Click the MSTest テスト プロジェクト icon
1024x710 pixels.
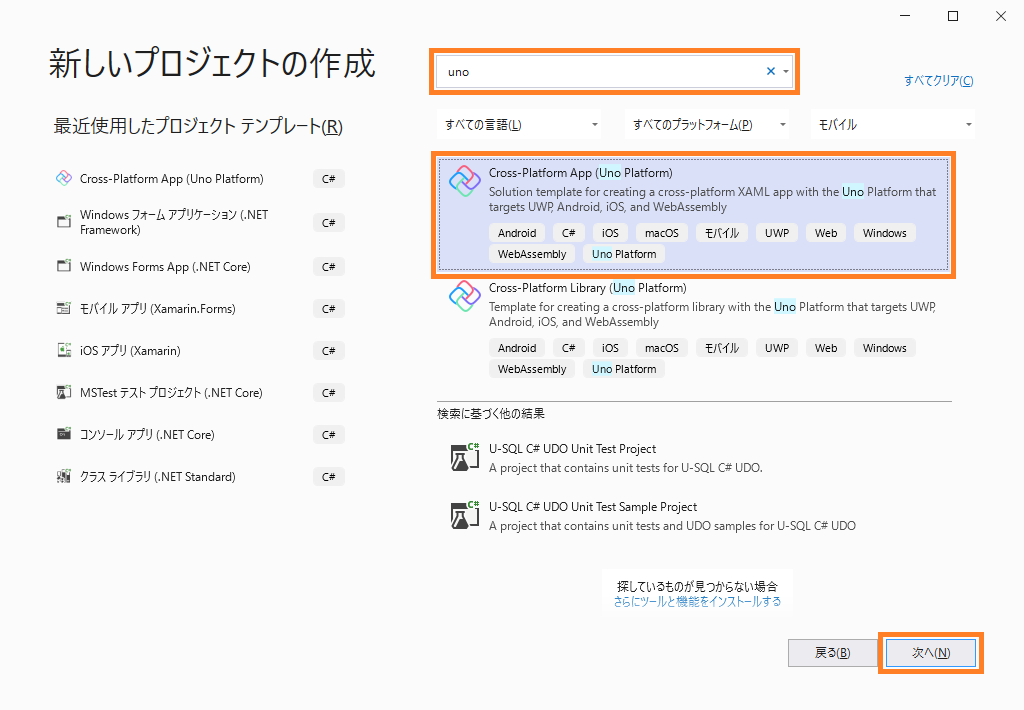(x=64, y=393)
